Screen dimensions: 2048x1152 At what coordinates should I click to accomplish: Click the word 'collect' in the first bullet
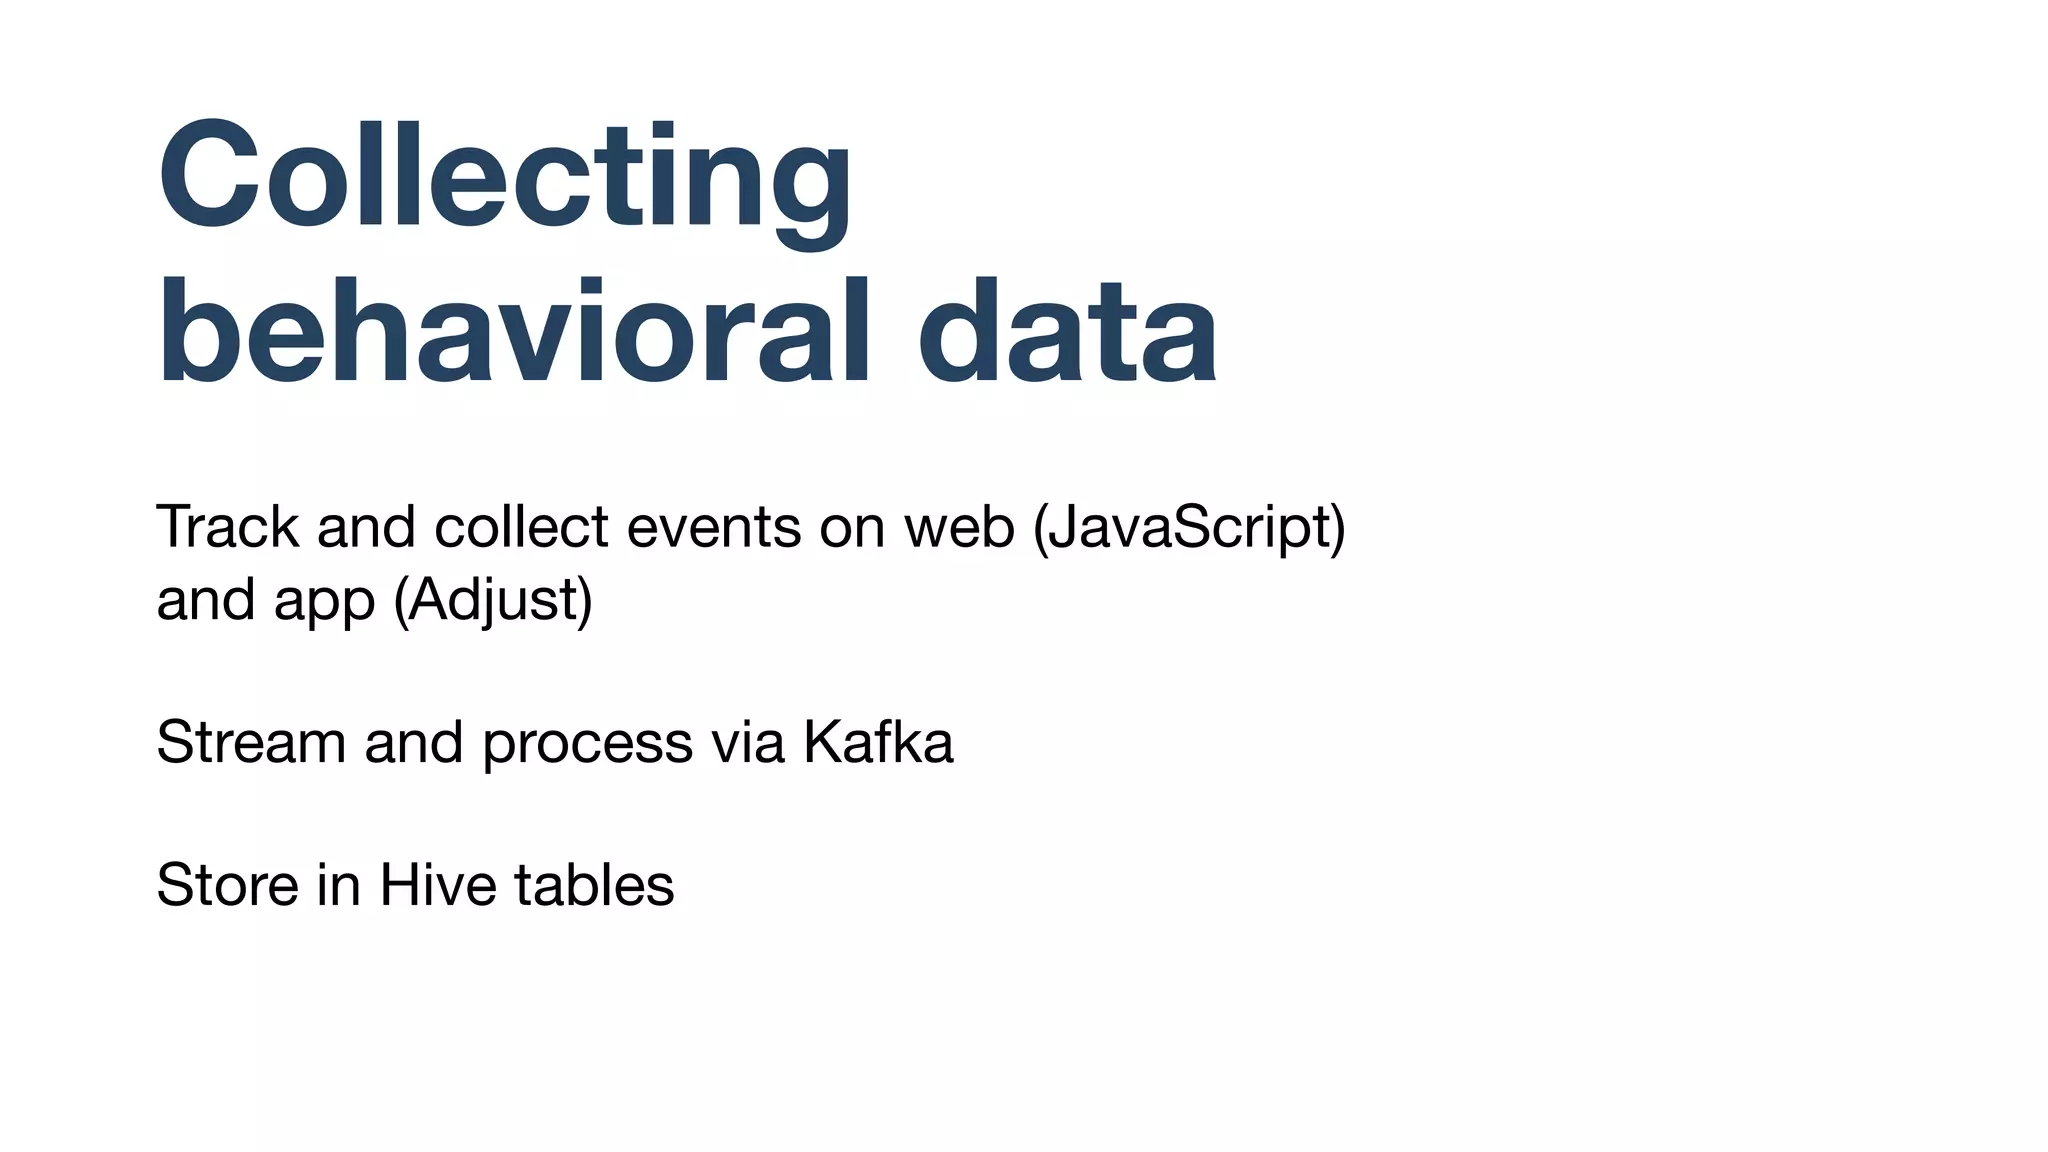521,527
